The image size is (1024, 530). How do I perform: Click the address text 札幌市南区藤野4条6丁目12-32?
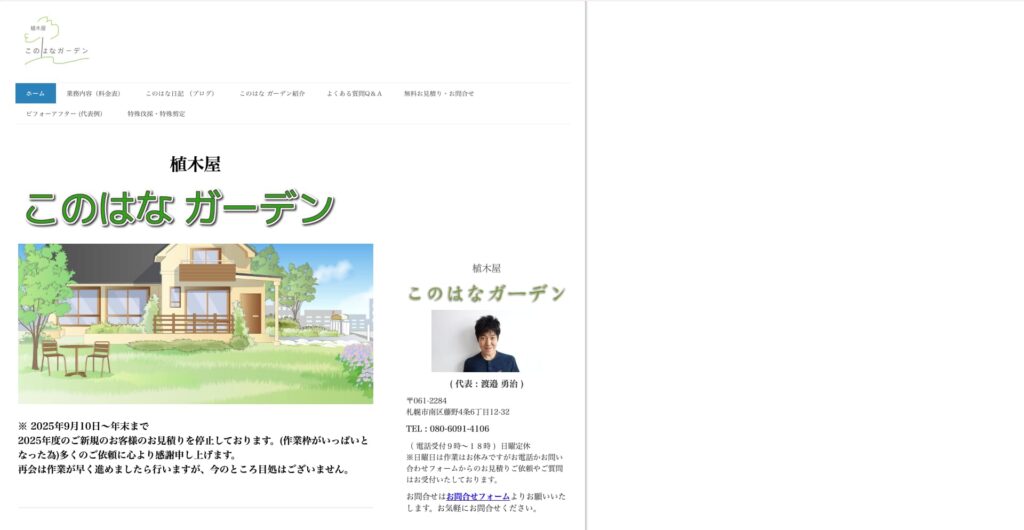(x=458, y=412)
